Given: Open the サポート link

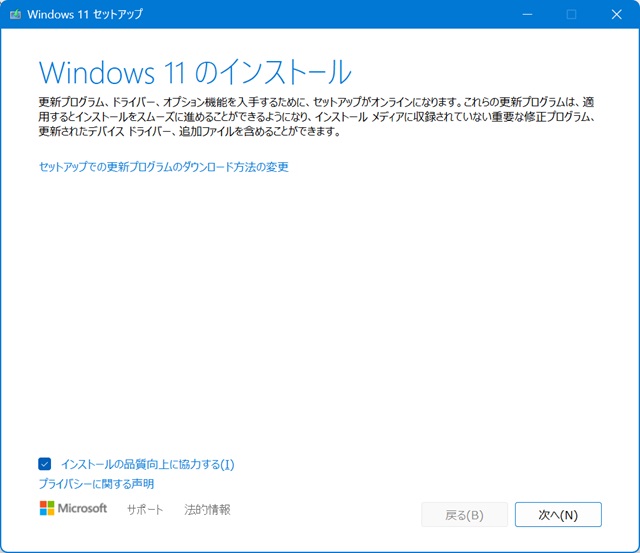Looking at the screenshot, I should tap(145, 509).
